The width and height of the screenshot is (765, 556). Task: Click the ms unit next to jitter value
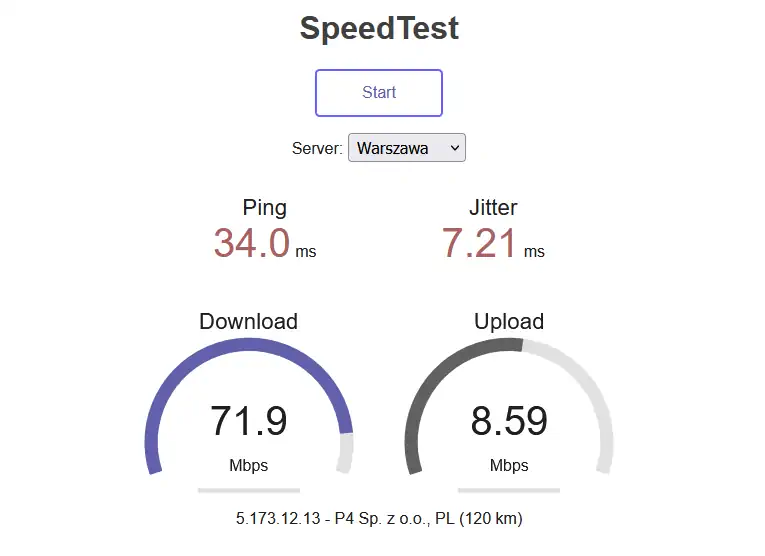pyautogui.click(x=534, y=252)
